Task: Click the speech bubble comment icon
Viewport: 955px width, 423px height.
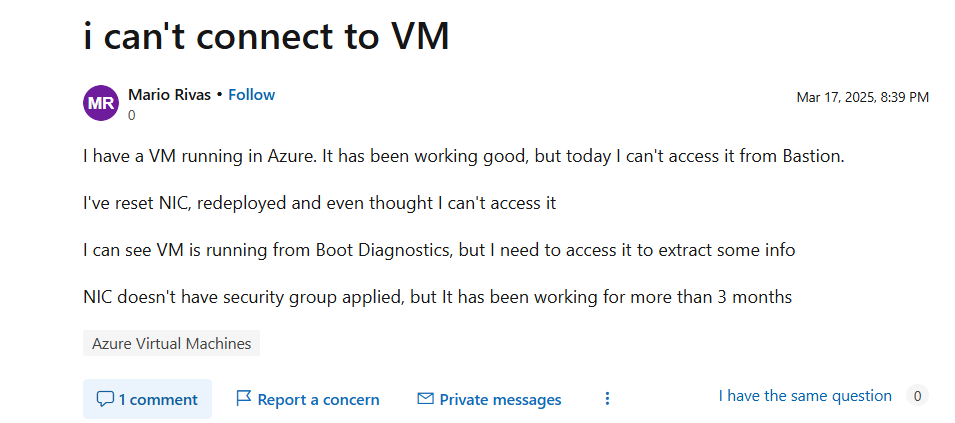Action: (x=105, y=399)
